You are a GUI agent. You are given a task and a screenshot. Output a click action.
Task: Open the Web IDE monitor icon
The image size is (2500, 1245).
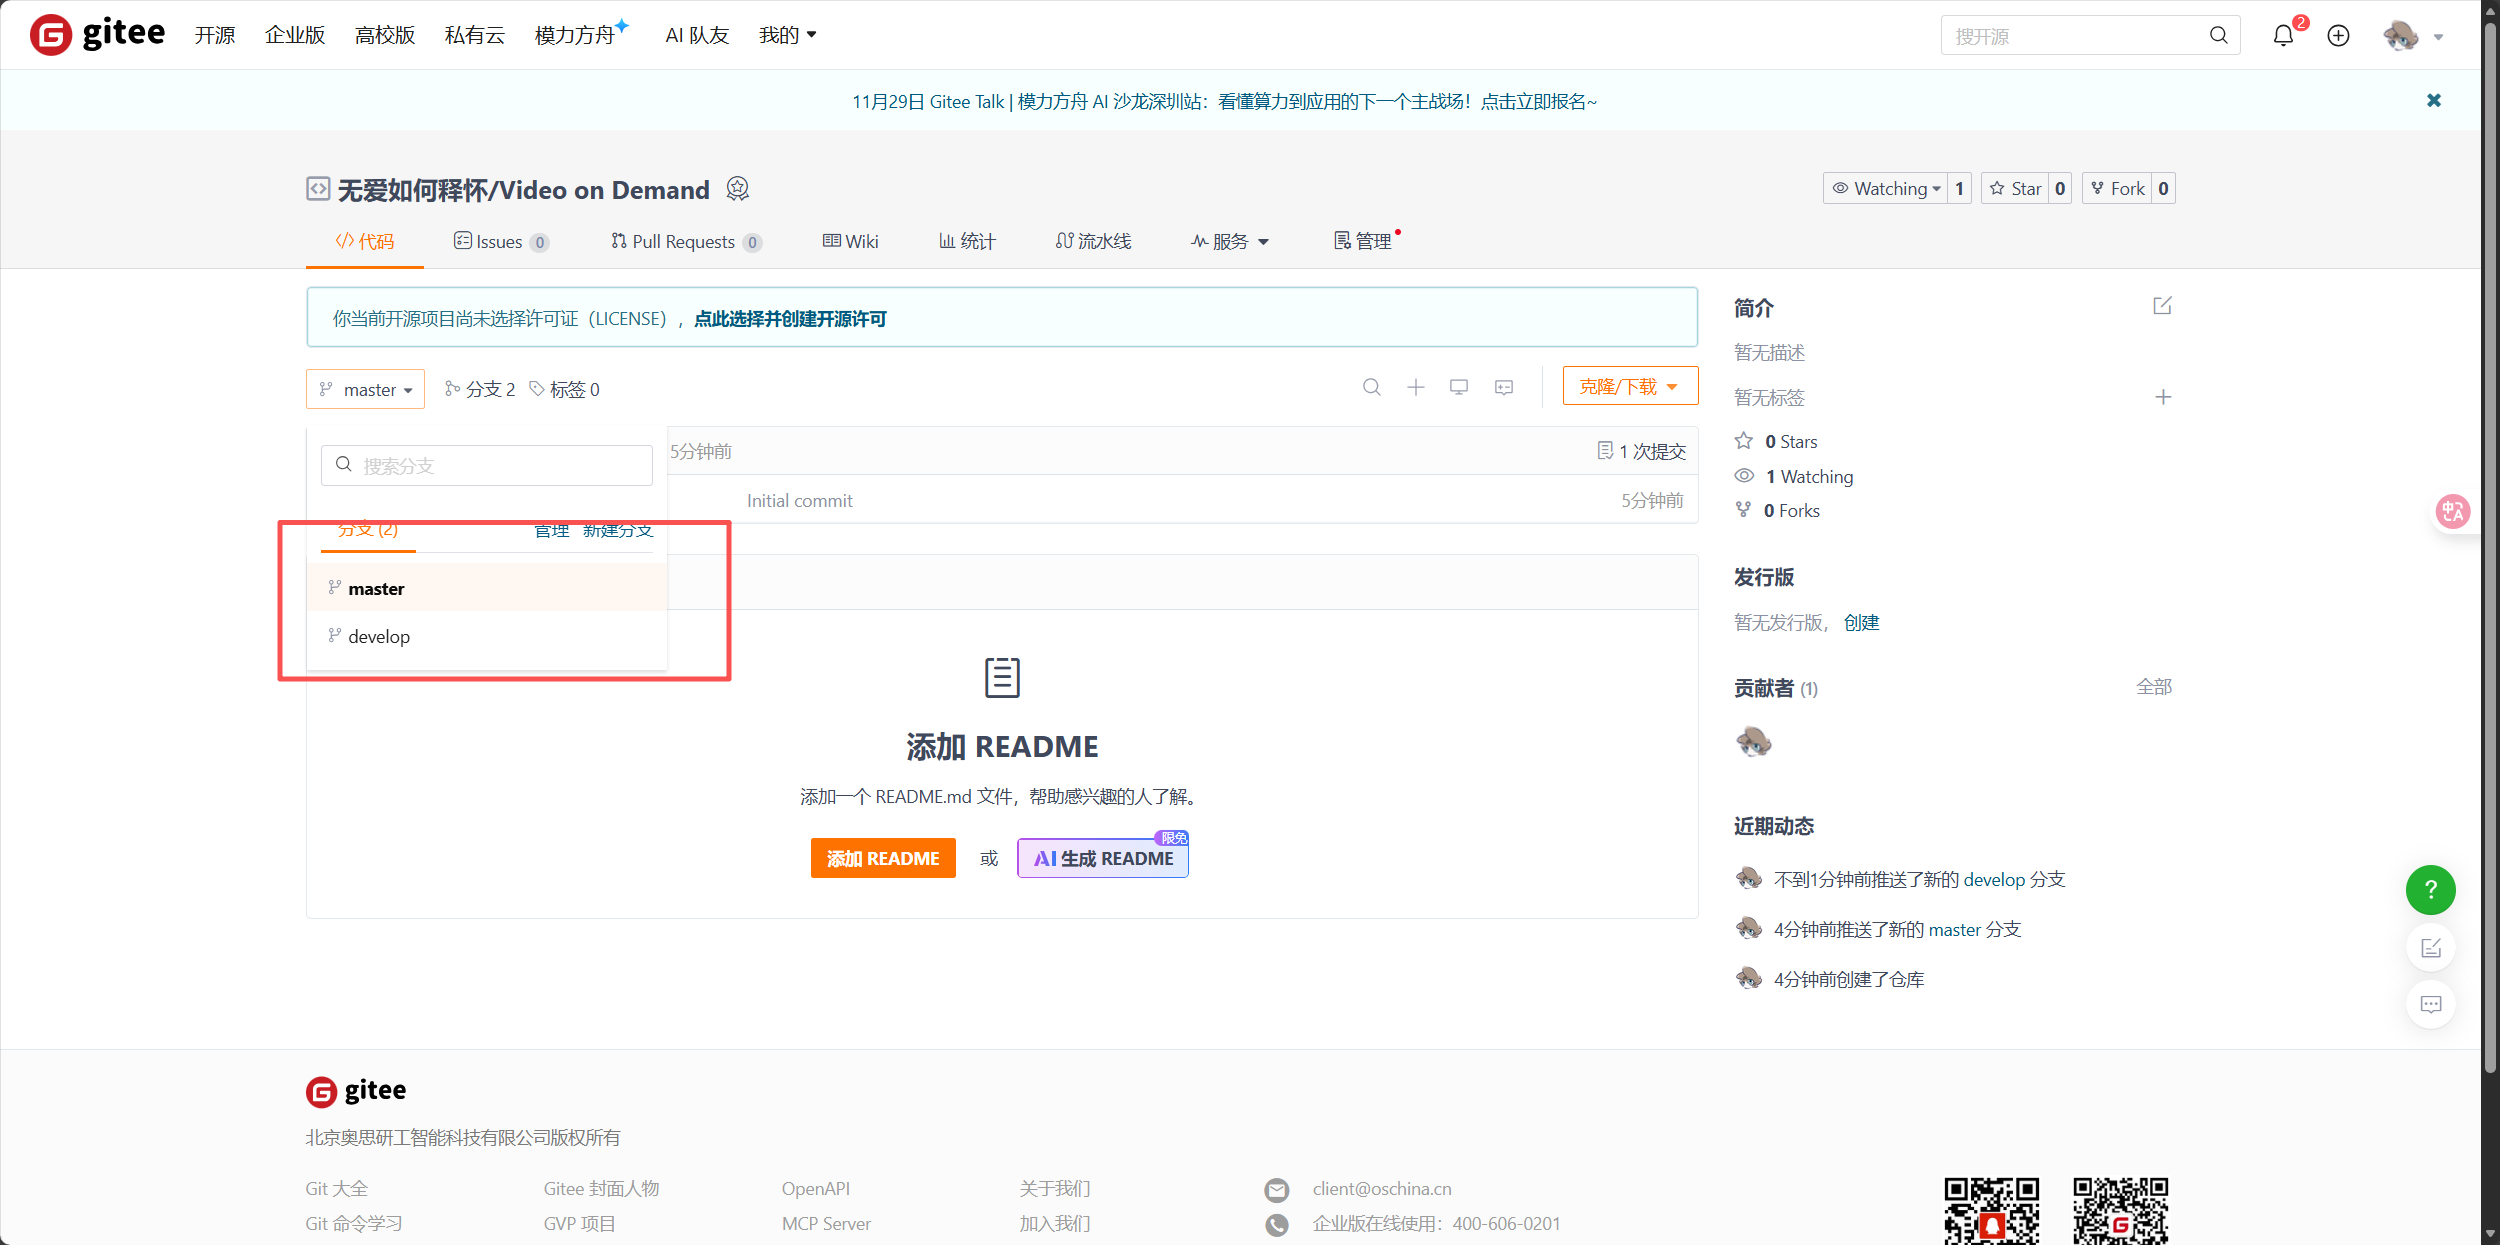pos(1459,387)
